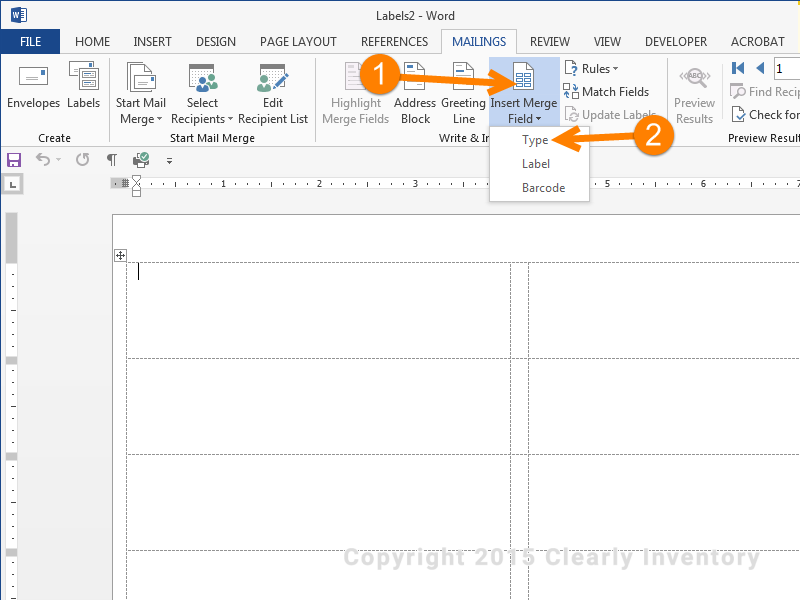Image resolution: width=800 pixels, height=600 pixels.
Task: Click the record number field
Action: click(787, 68)
